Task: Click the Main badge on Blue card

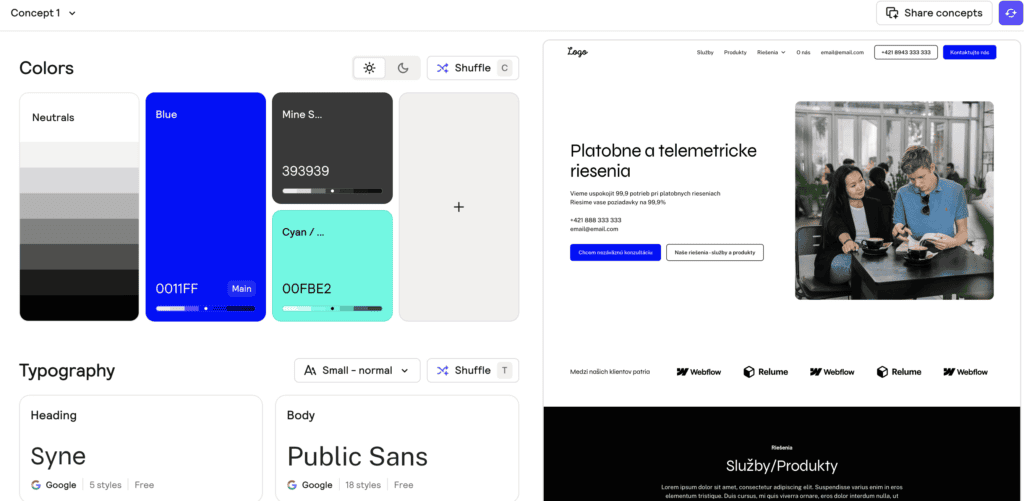Action: [242, 289]
